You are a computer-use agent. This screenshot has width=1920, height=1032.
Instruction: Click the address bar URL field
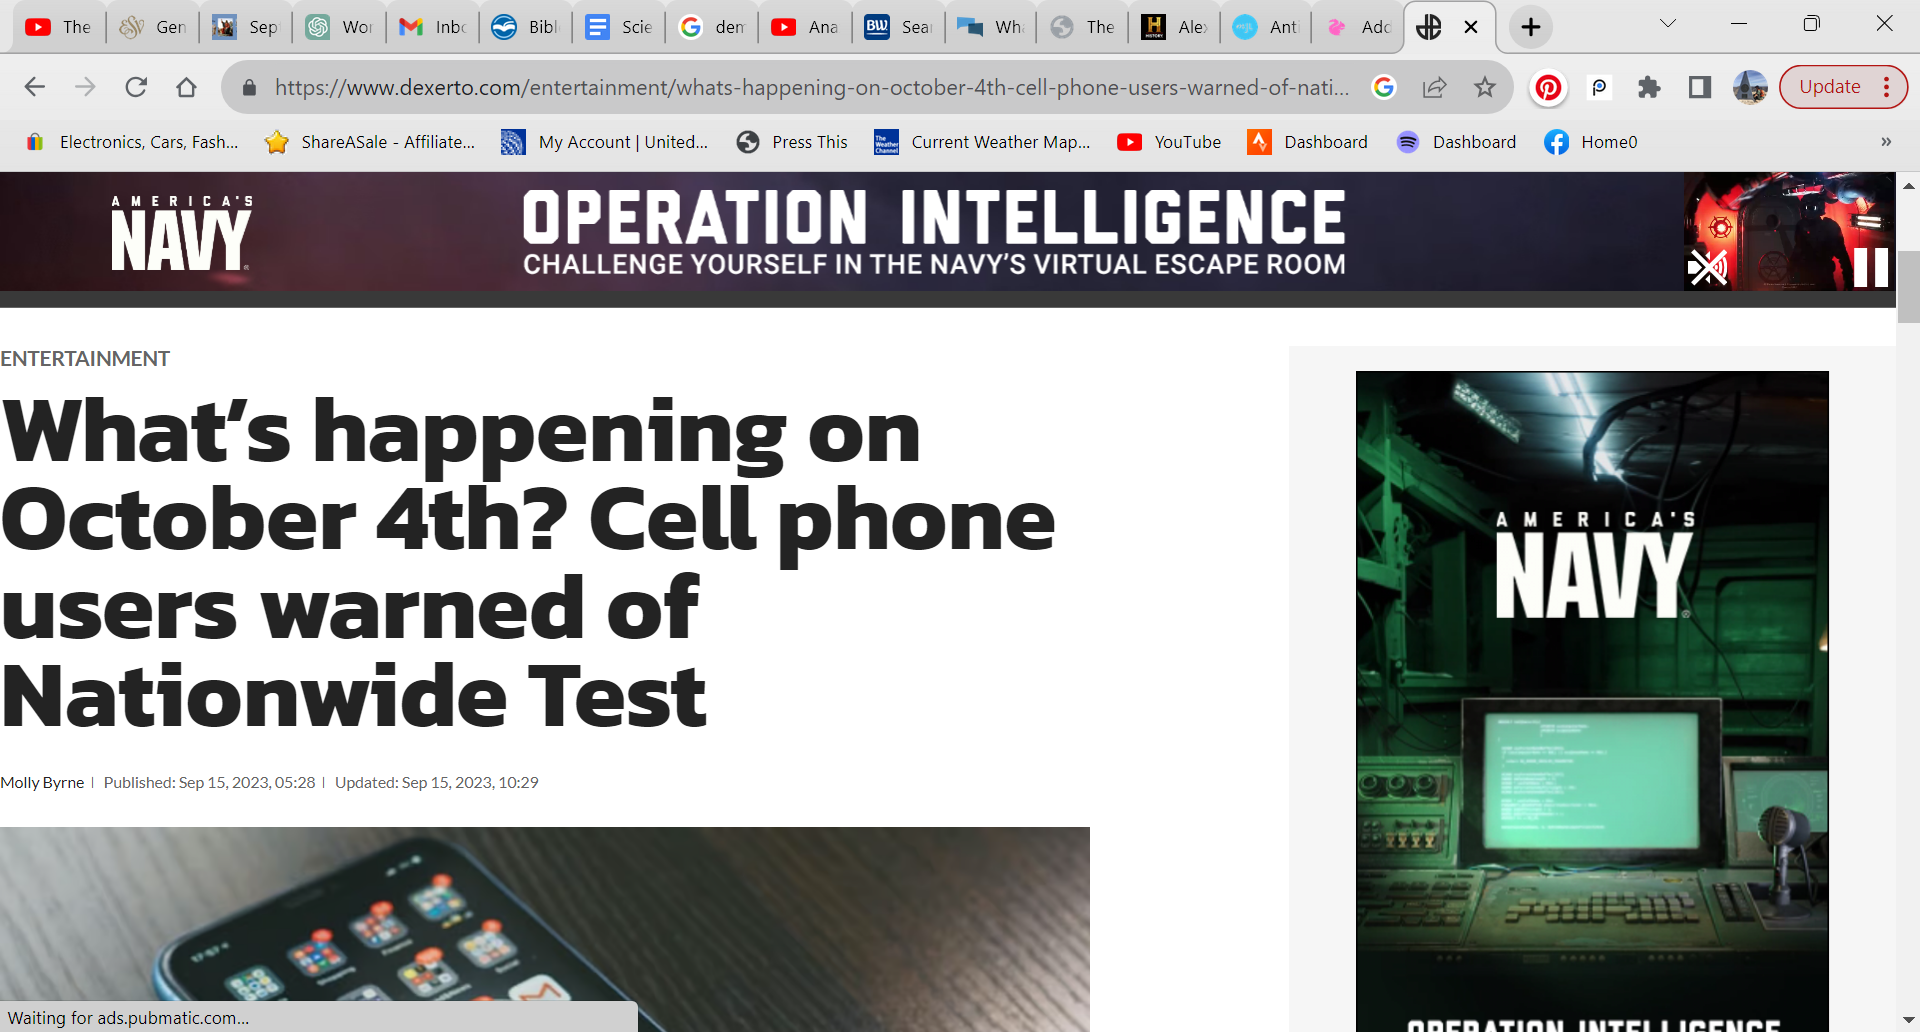click(810, 88)
